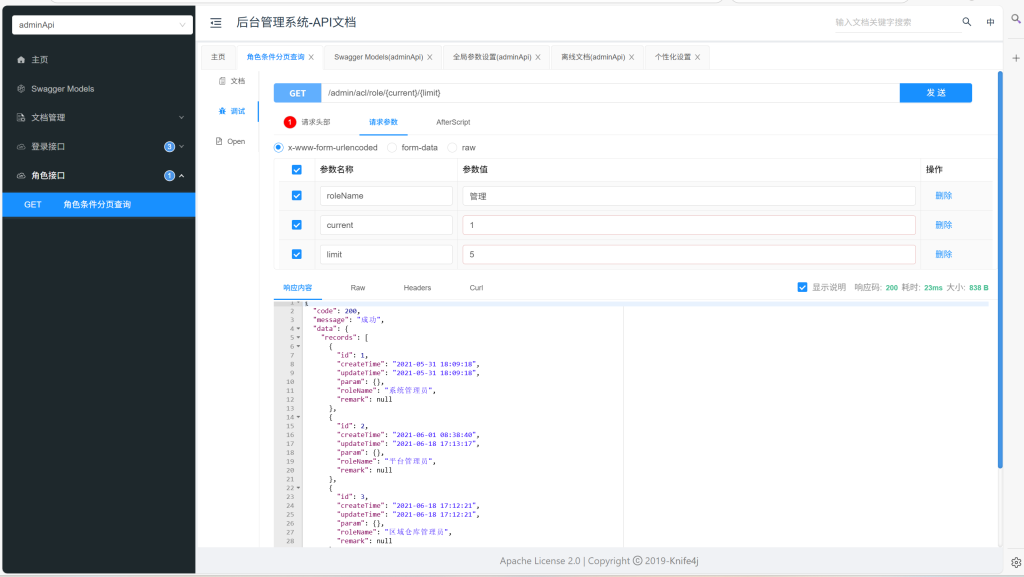
Task: Toggle the 显示说明 checkbox
Action: [x=802, y=287]
